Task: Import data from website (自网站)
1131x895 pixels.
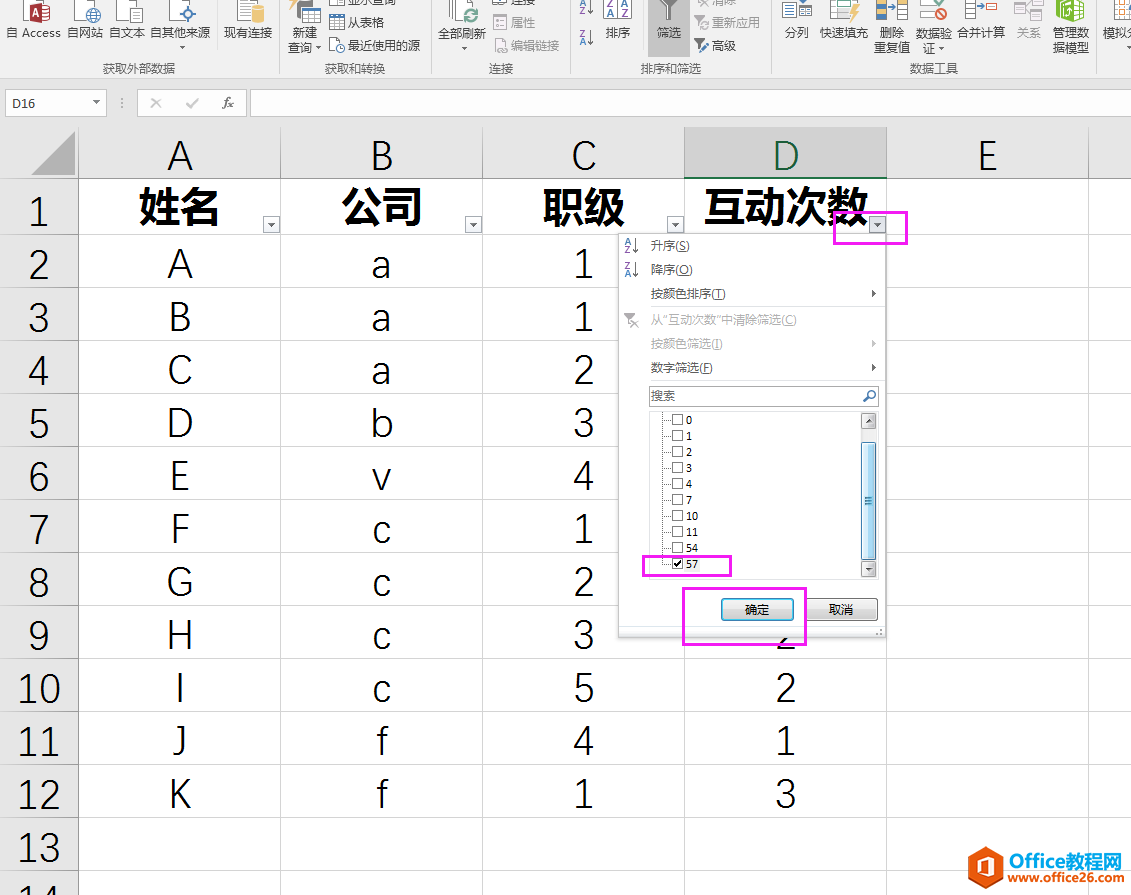Action: click(x=85, y=20)
